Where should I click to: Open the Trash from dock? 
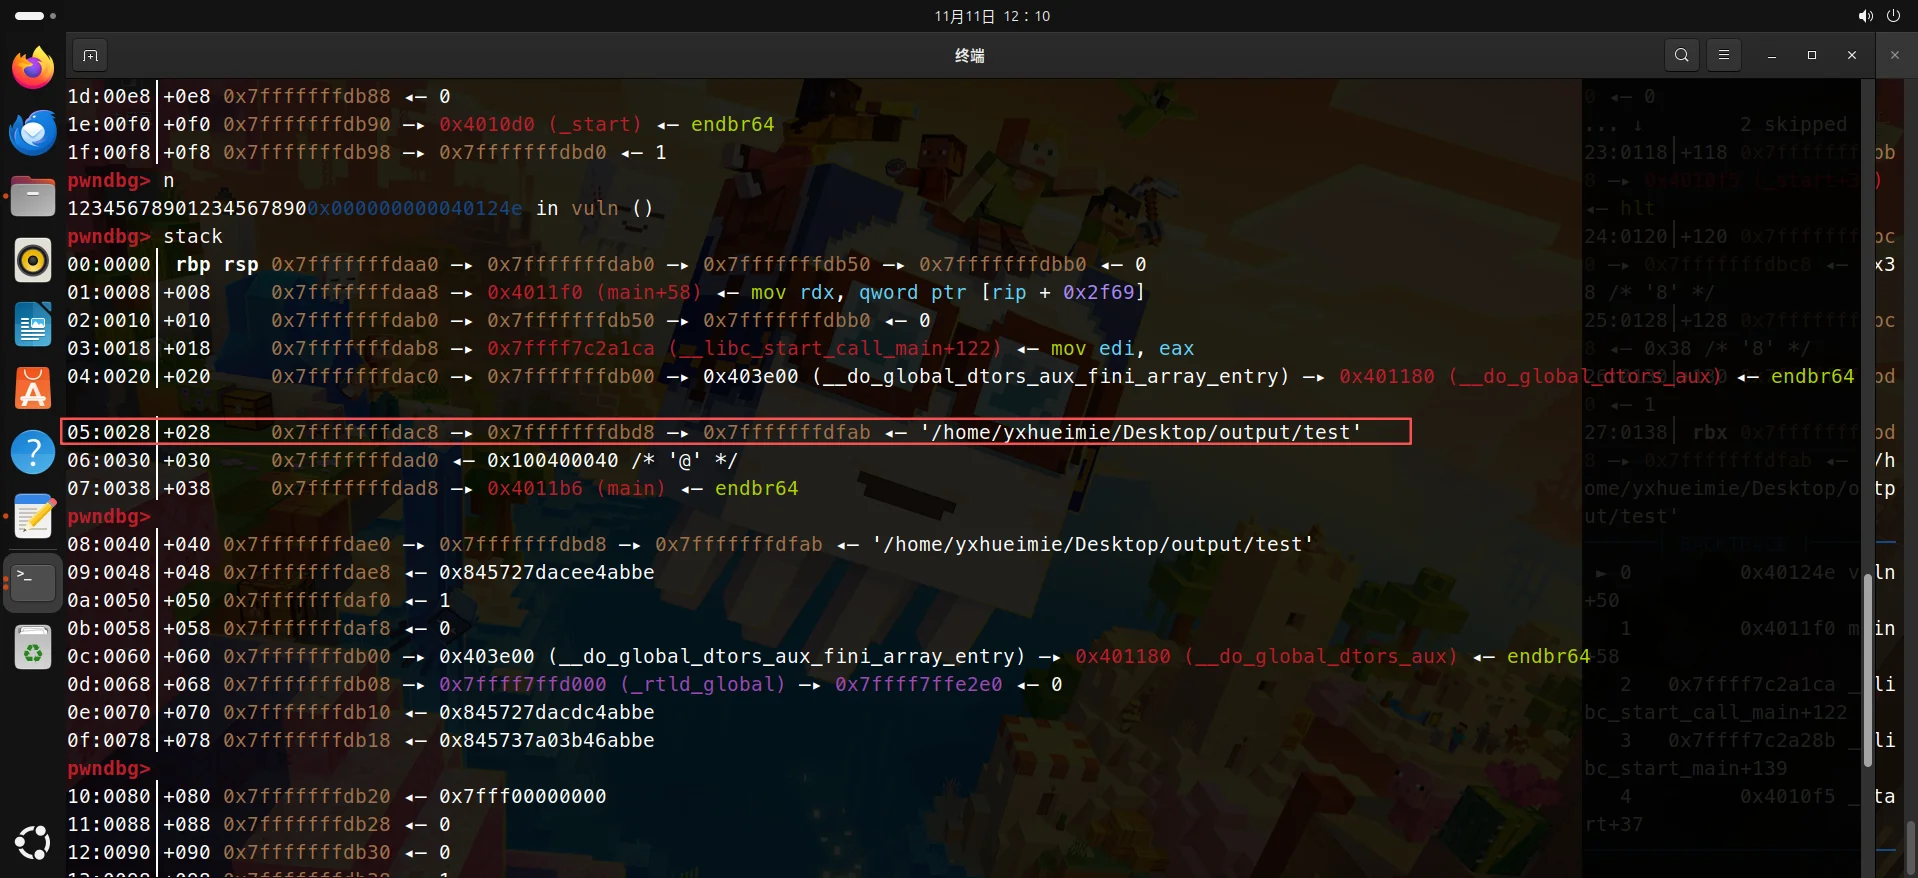click(x=33, y=648)
